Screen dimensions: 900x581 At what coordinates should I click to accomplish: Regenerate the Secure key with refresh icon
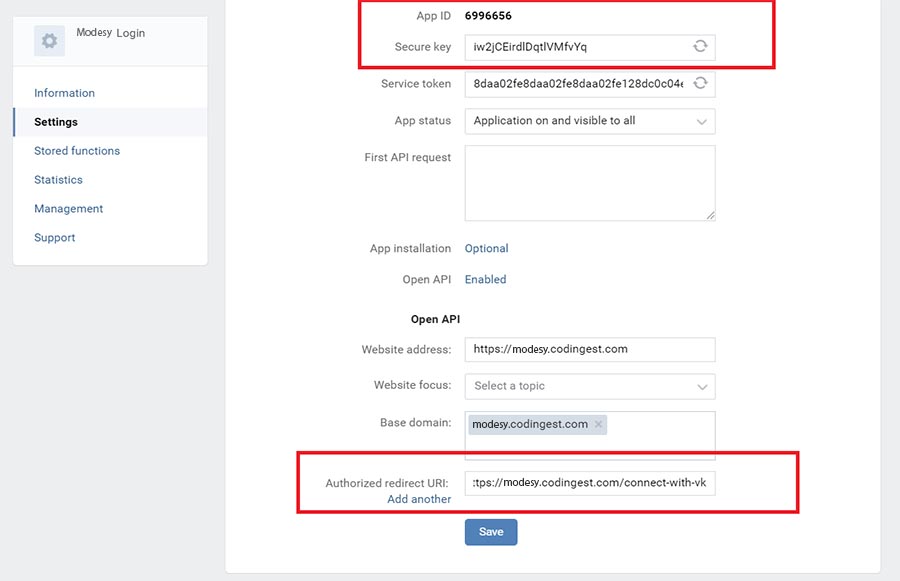pos(700,47)
